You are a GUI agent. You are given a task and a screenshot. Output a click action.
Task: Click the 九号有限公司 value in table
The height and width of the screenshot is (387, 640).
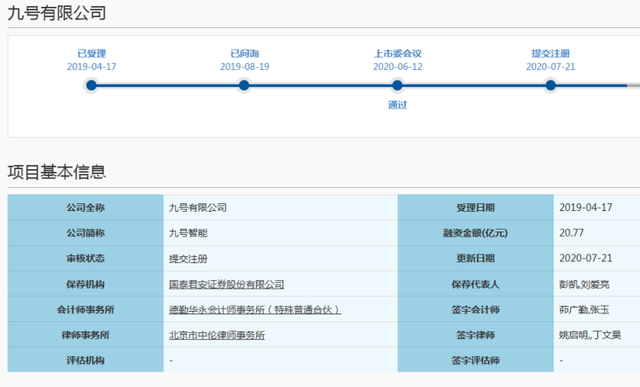pyautogui.click(x=198, y=207)
